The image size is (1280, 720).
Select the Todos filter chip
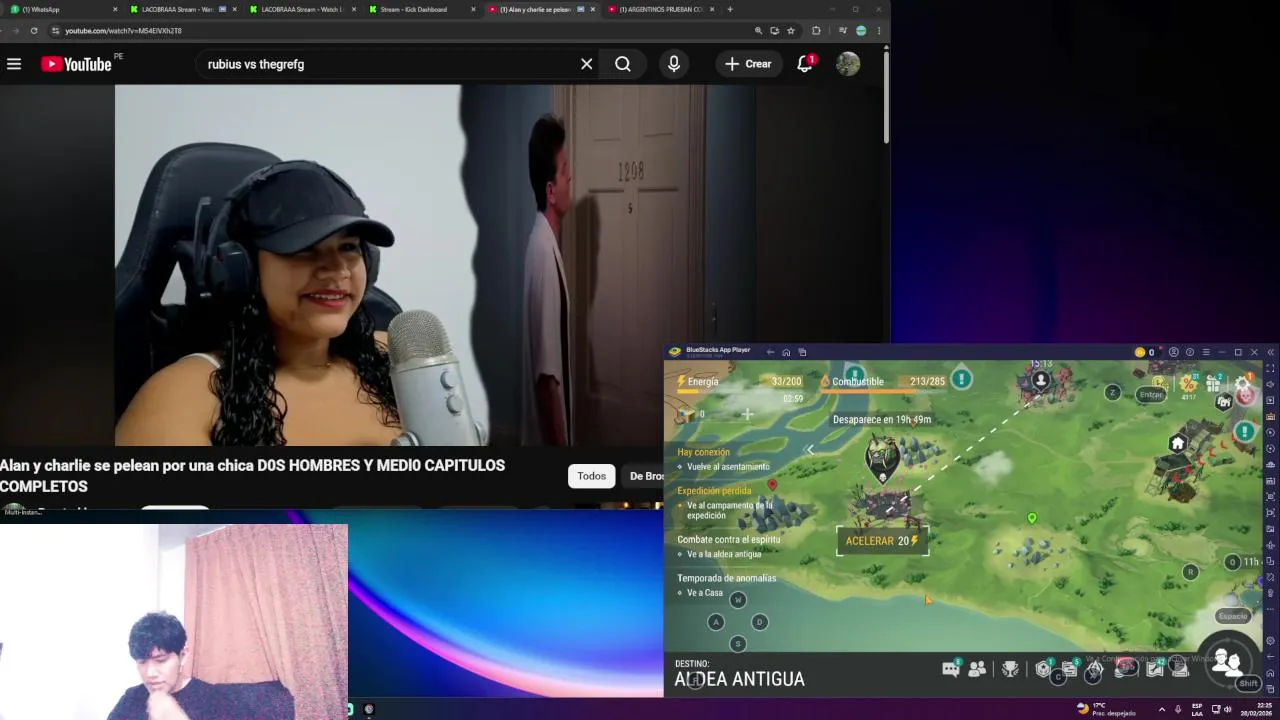(x=591, y=476)
